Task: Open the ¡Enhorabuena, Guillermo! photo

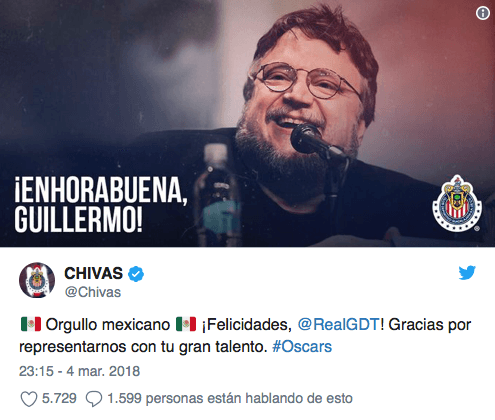Action: tap(247, 123)
